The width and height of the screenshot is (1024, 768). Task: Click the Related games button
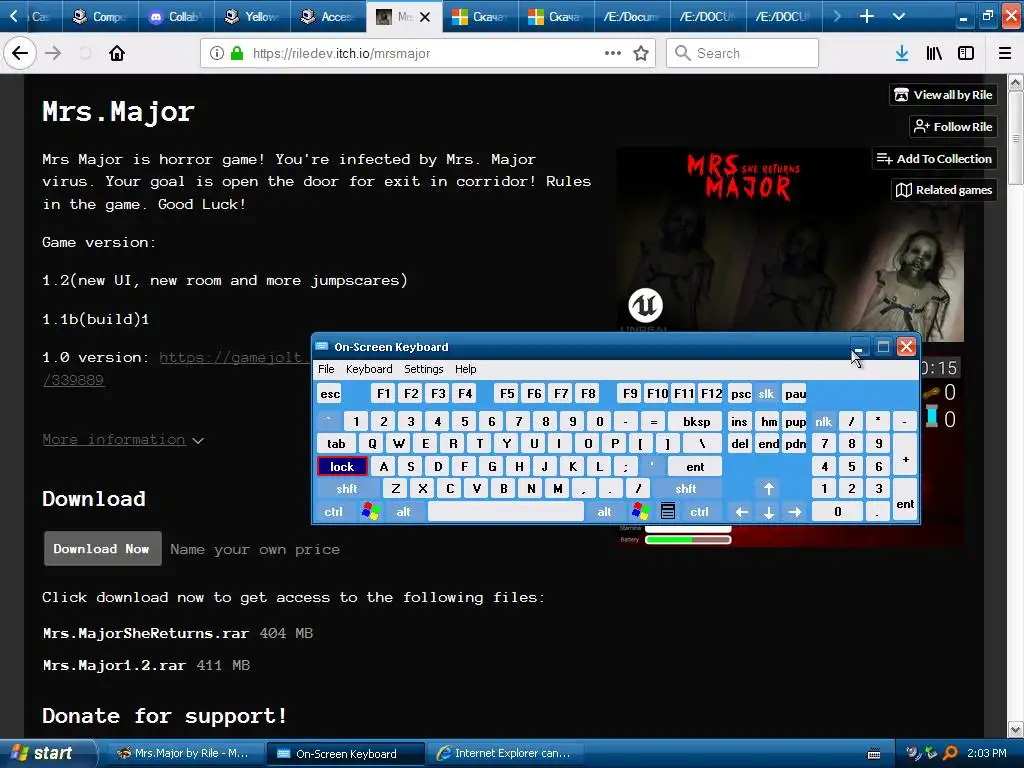pyautogui.click(x=944, y=190)
